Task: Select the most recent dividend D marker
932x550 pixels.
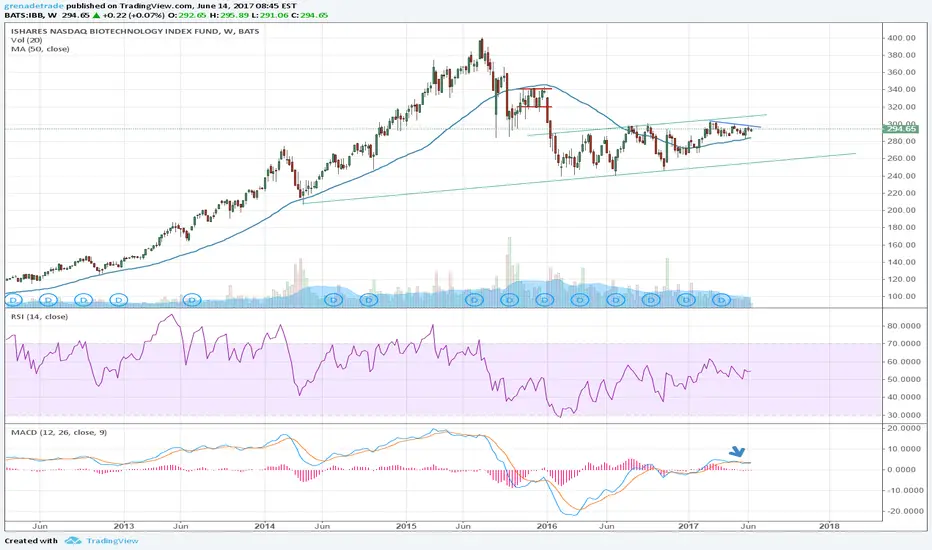Action: tap(722, 300)
